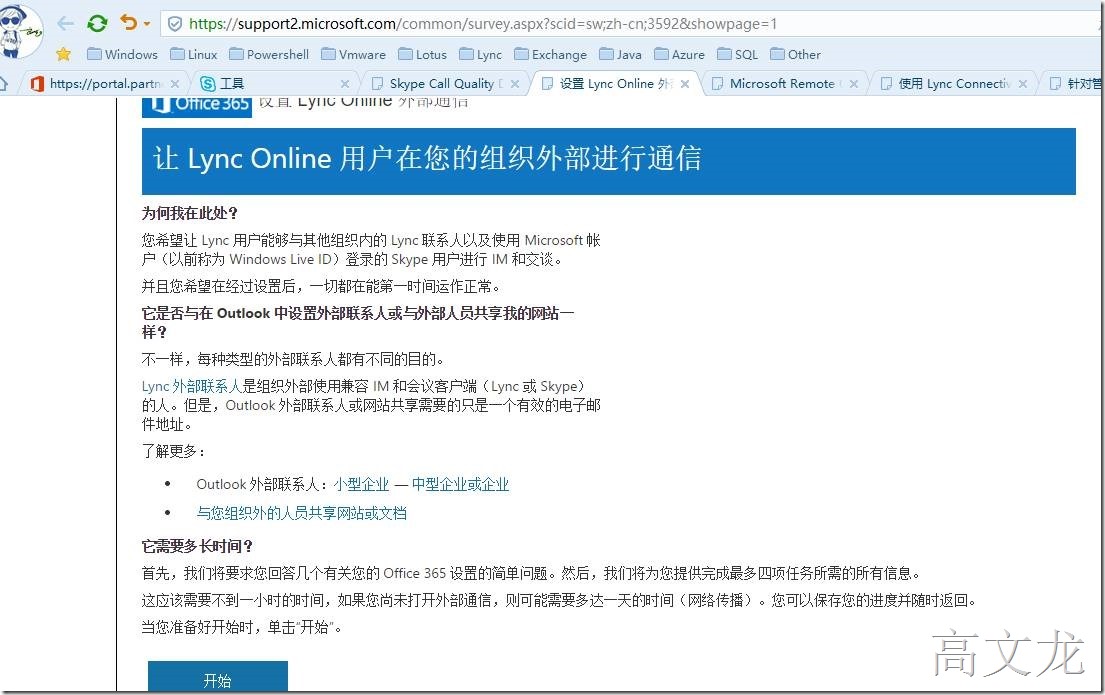Close the 设置 Lync Online tab
This screenshot has height=695, width=1105.
coord(685,84)
